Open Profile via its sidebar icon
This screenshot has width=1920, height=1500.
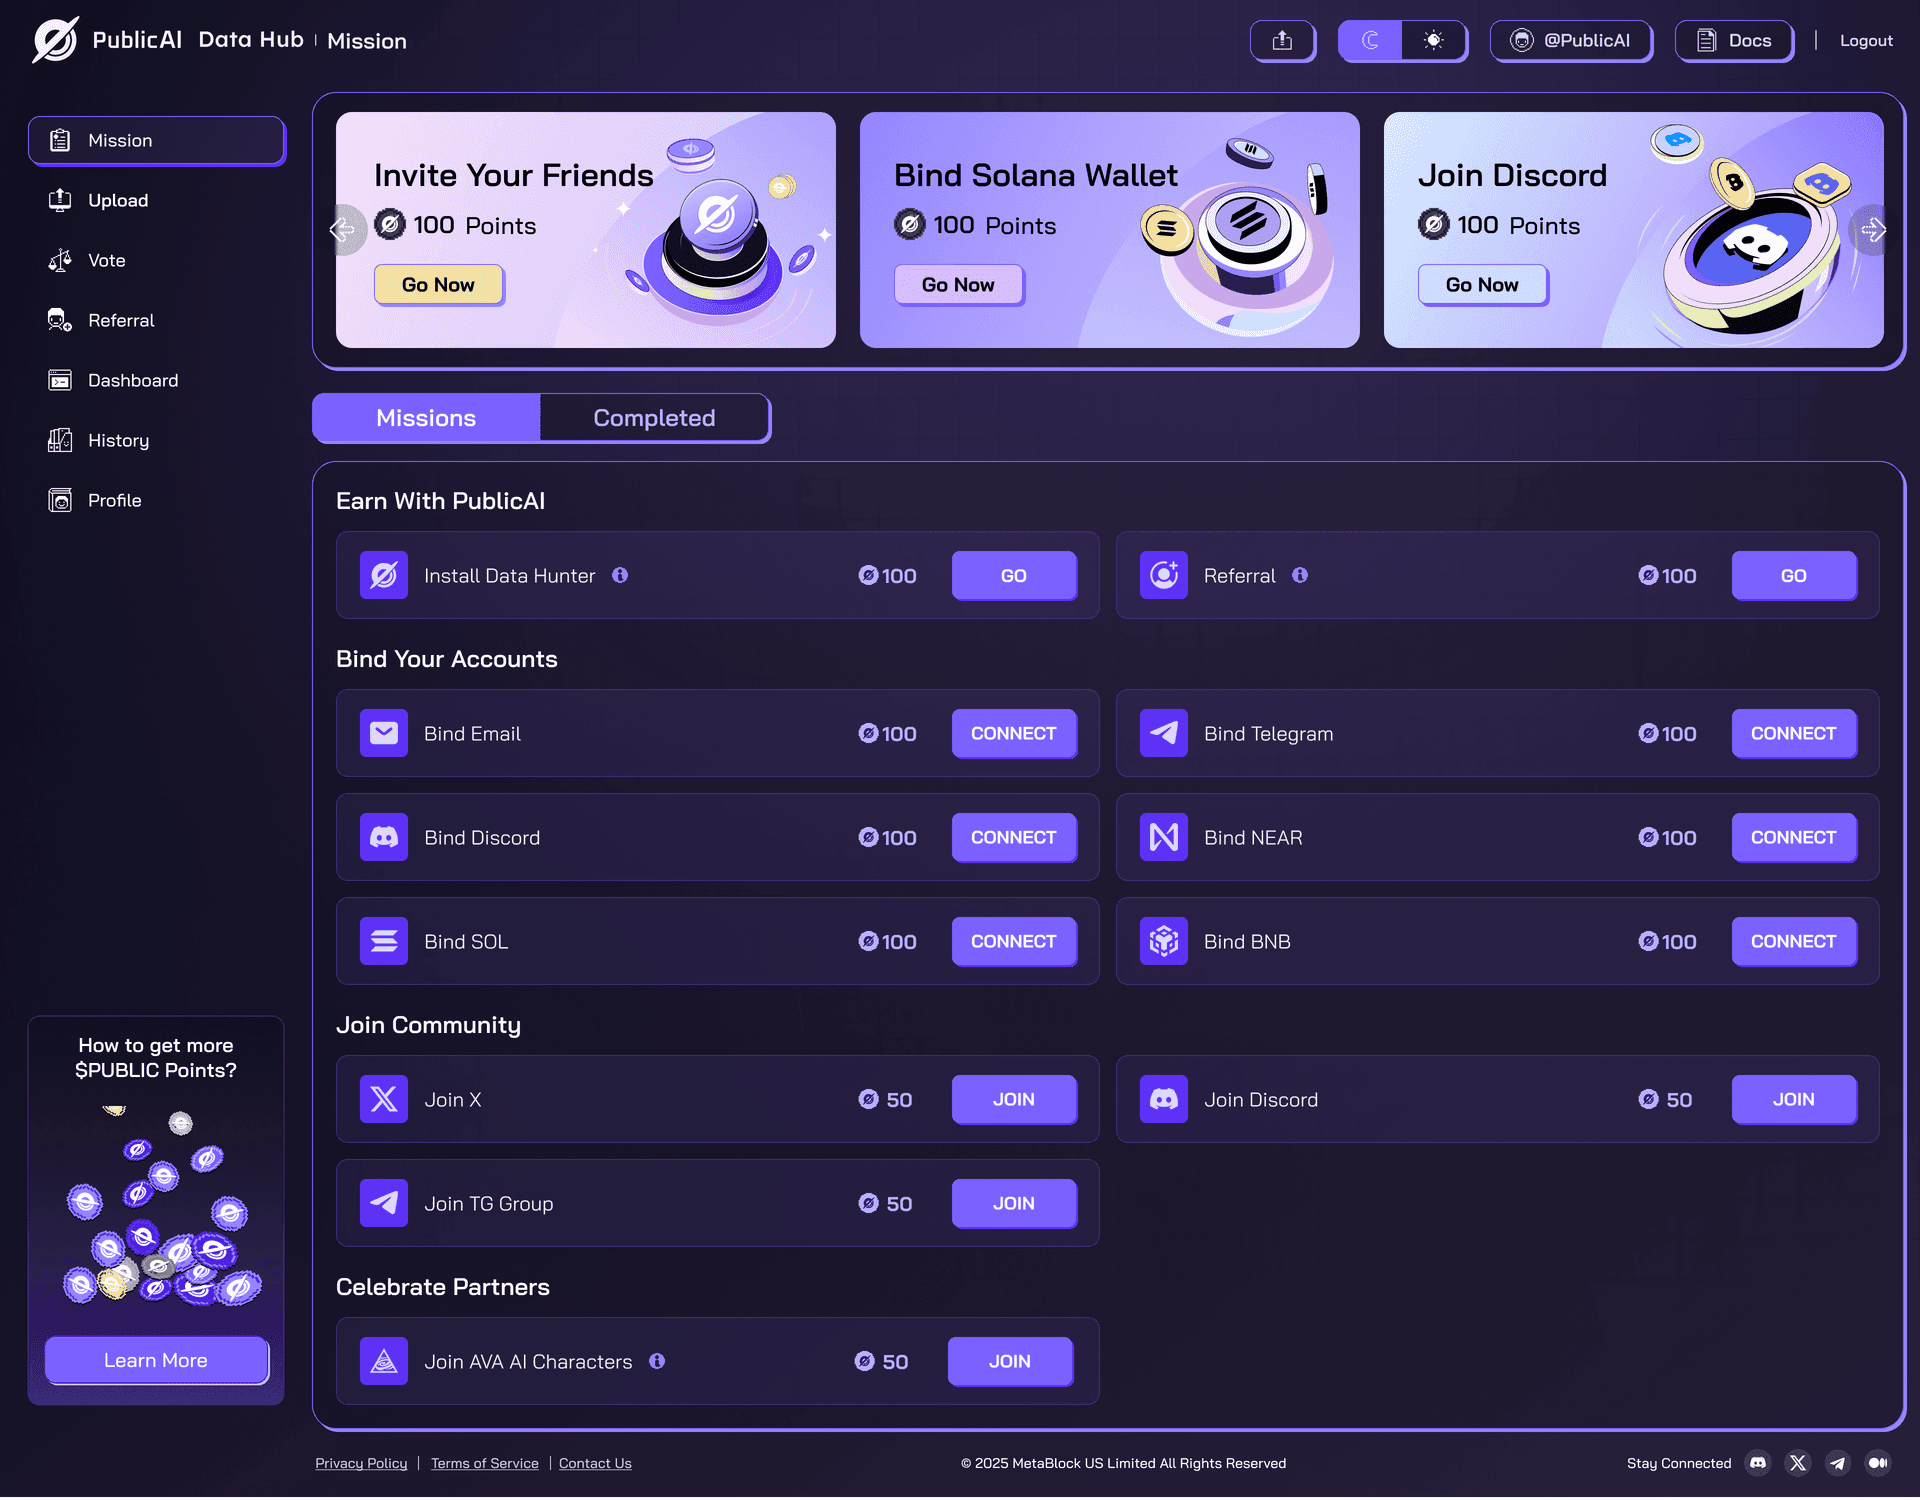point(59,500)
